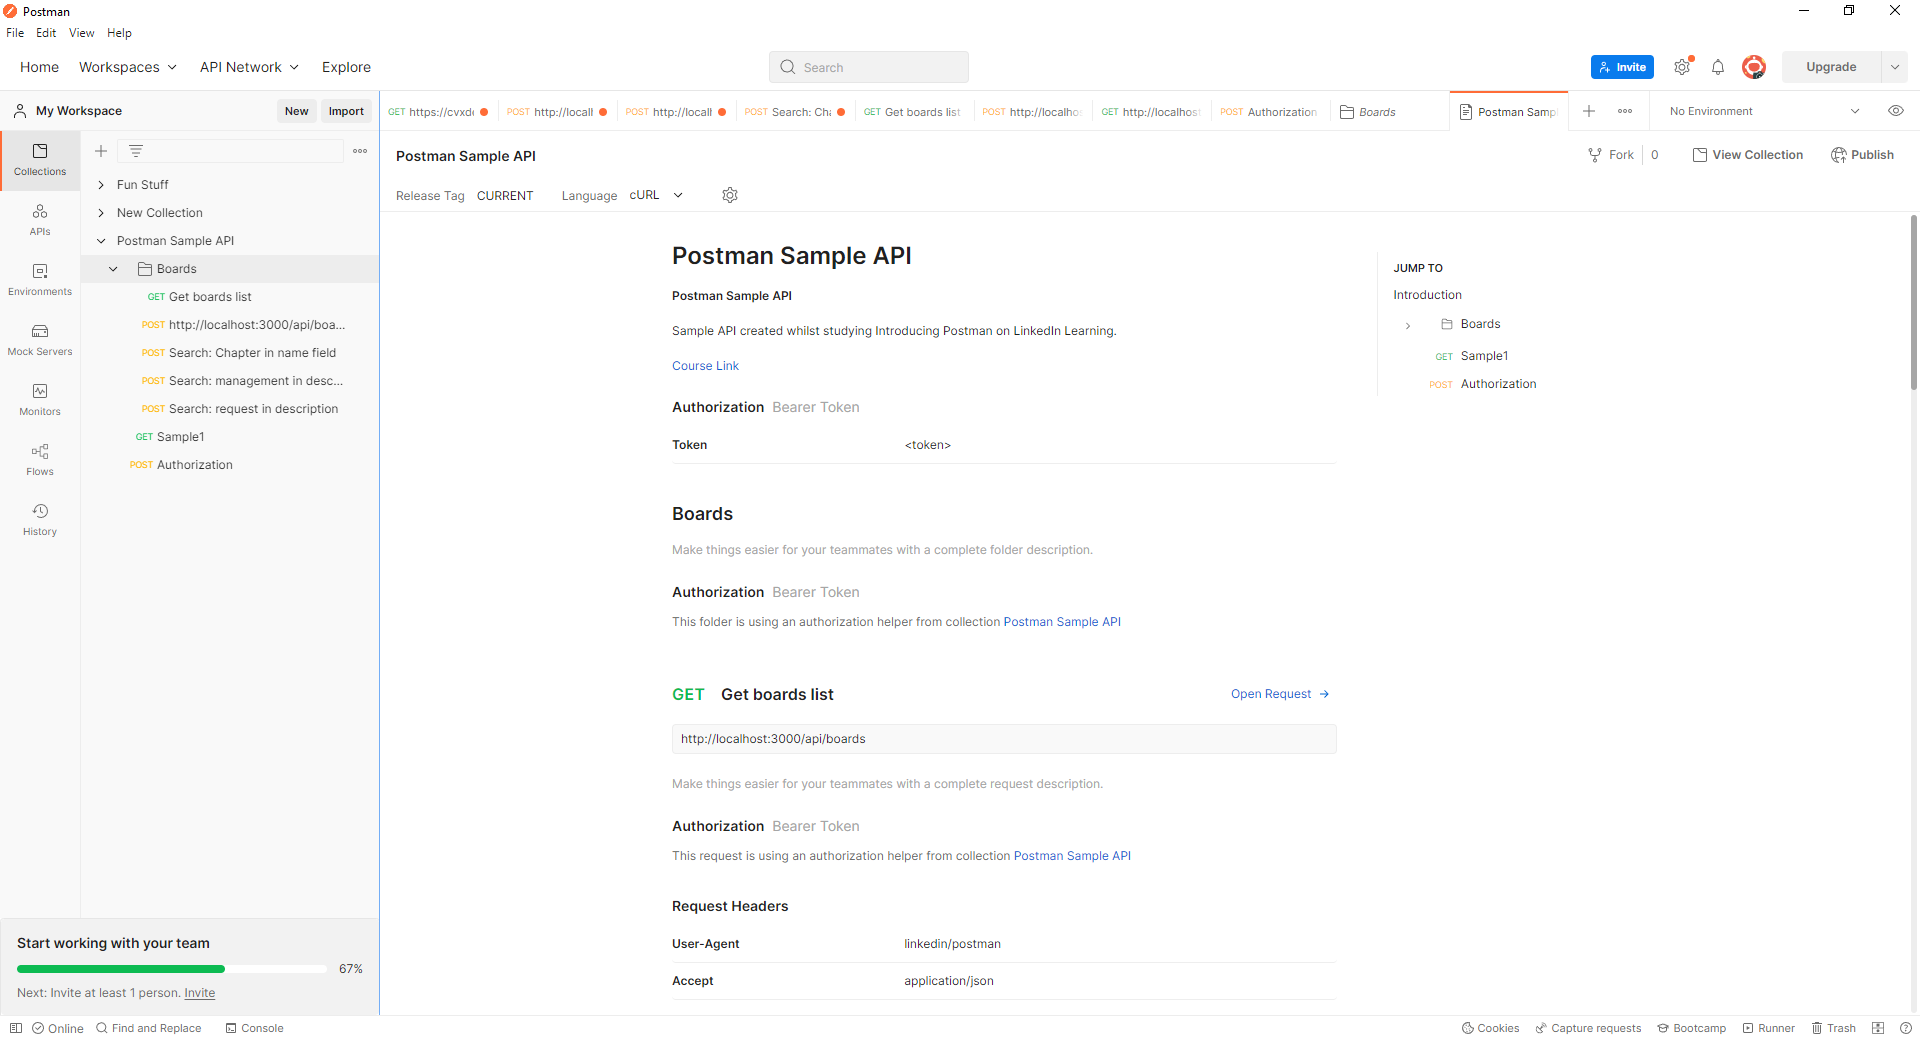Open the Help menu

[x=119, y=33]
